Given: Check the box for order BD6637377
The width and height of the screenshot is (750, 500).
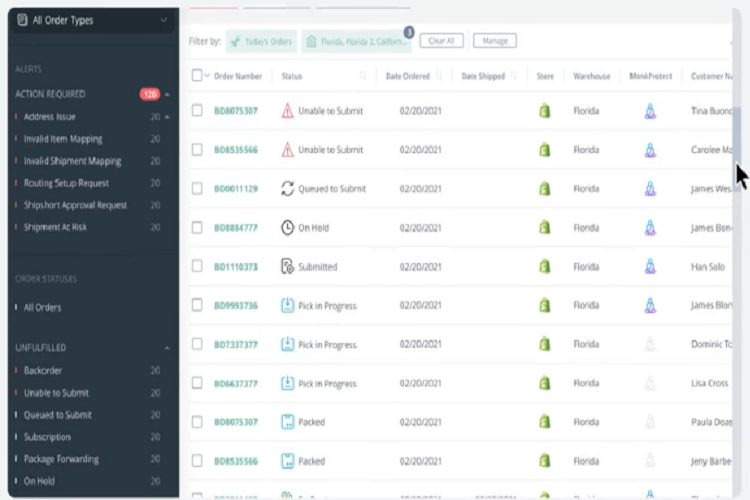Looking at the screenshot, I should click(197, 383).
